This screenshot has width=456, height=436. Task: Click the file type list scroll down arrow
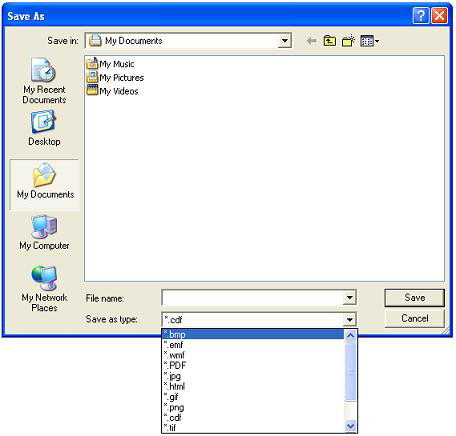click(350, 426)
